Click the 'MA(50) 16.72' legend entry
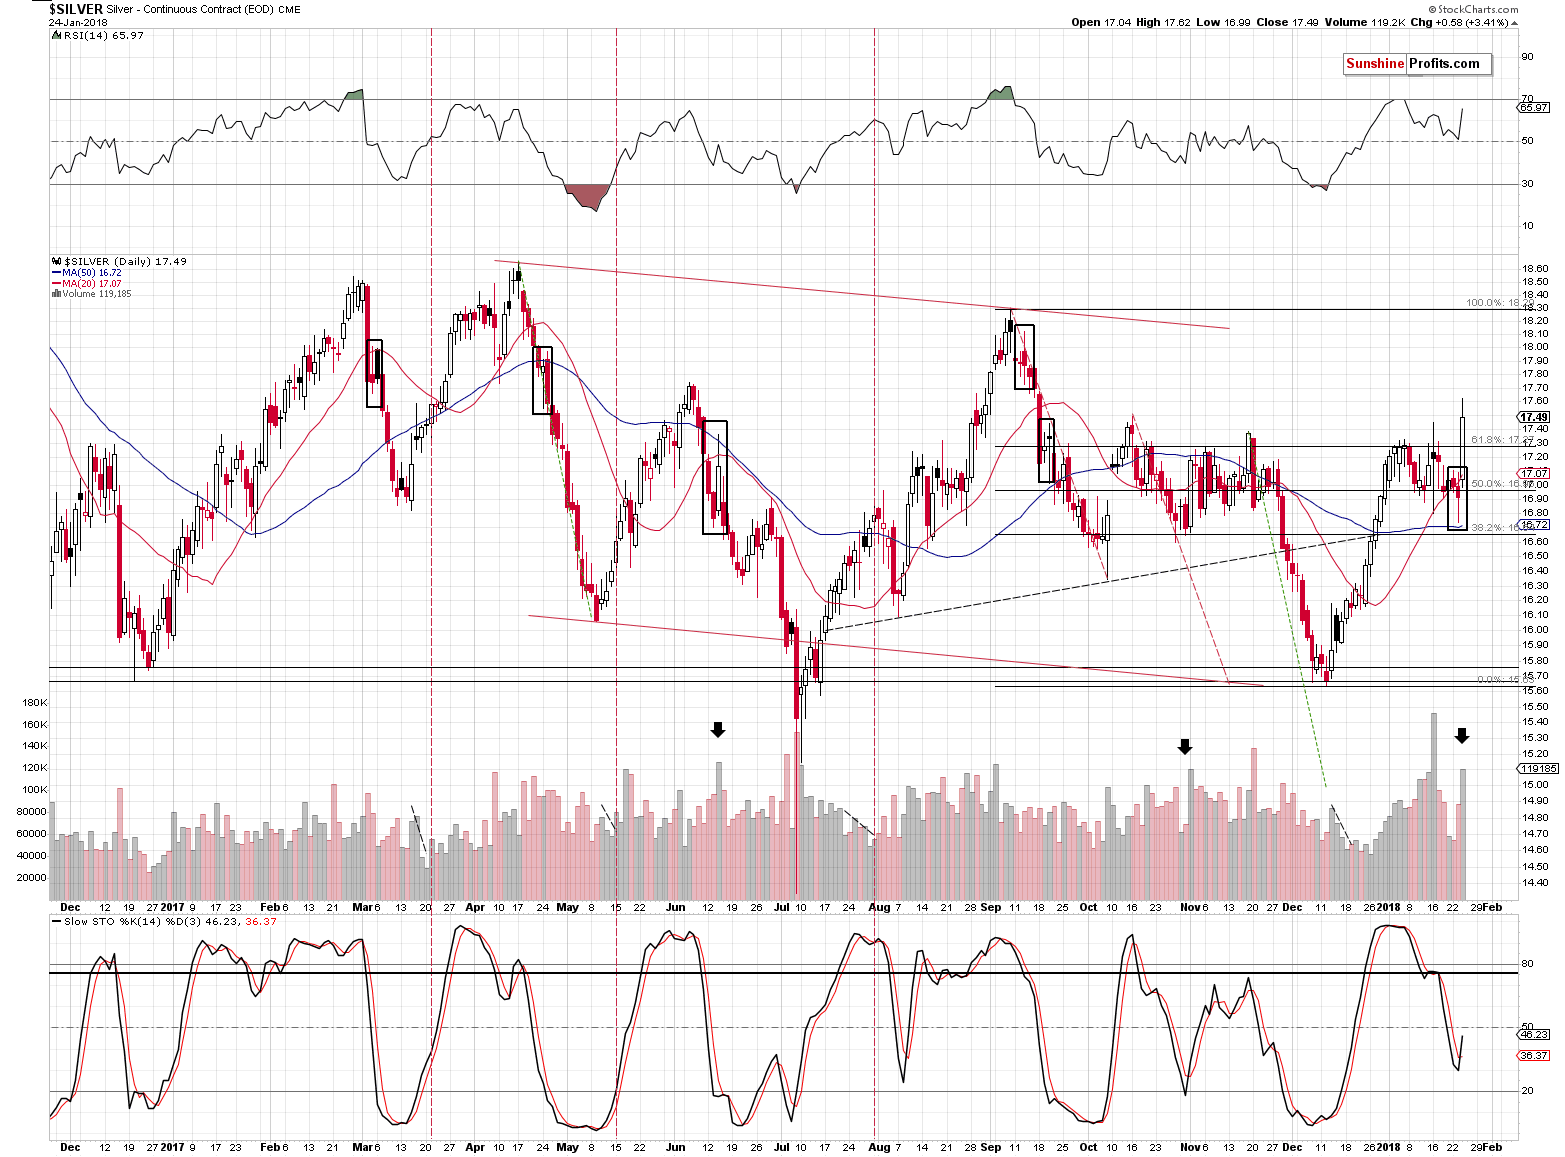The width and height of the screenshot is (1565, 1157). pos(92,273)
